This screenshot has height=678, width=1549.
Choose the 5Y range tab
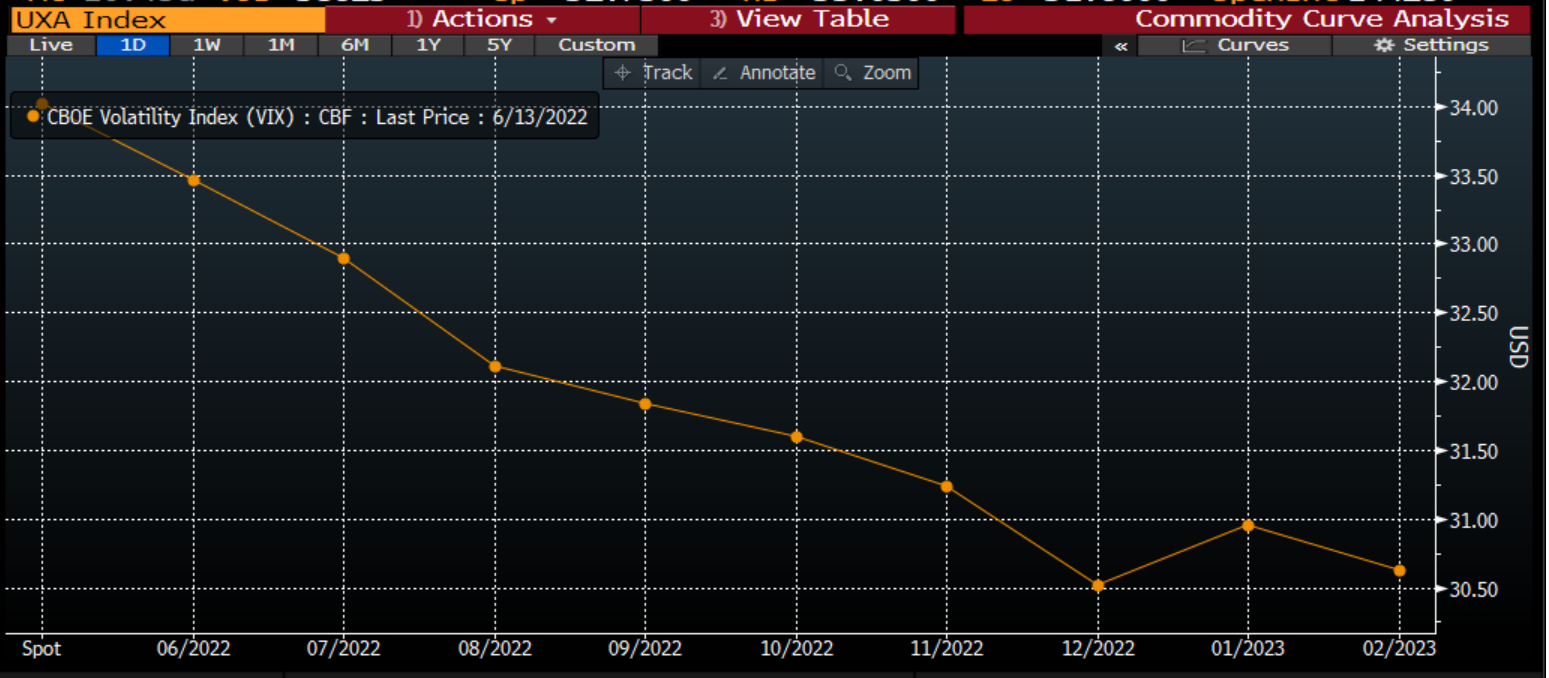499,45
